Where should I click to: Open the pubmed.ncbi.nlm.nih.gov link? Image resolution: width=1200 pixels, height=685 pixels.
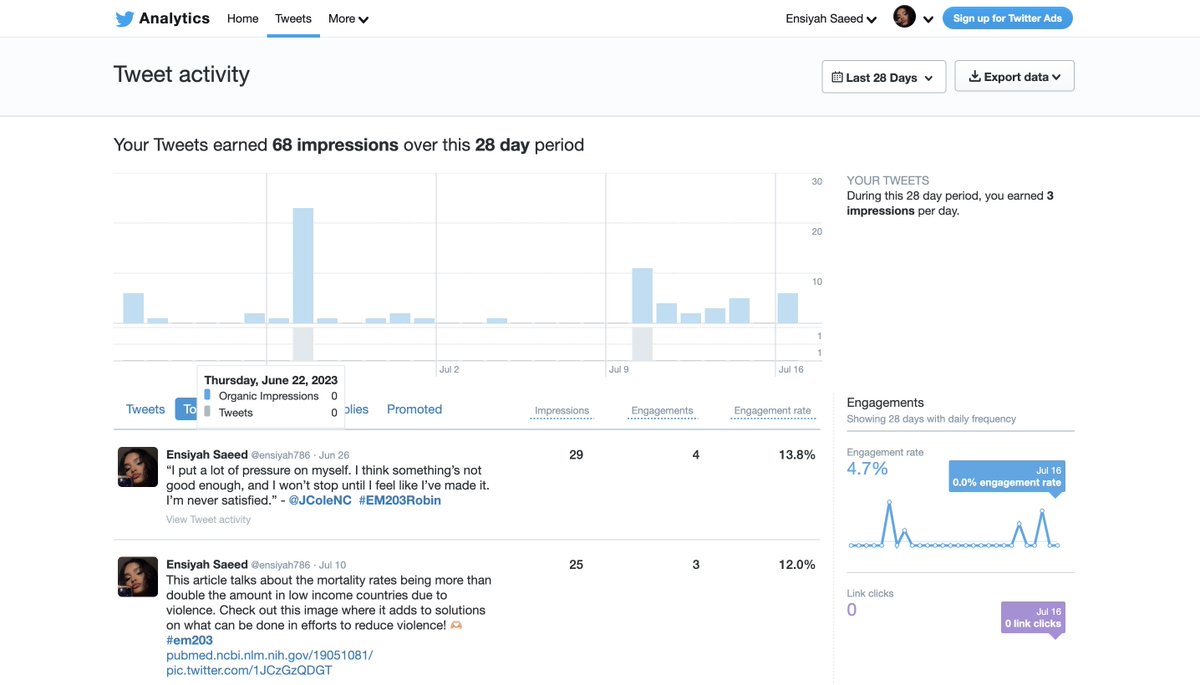pos(269,655)
